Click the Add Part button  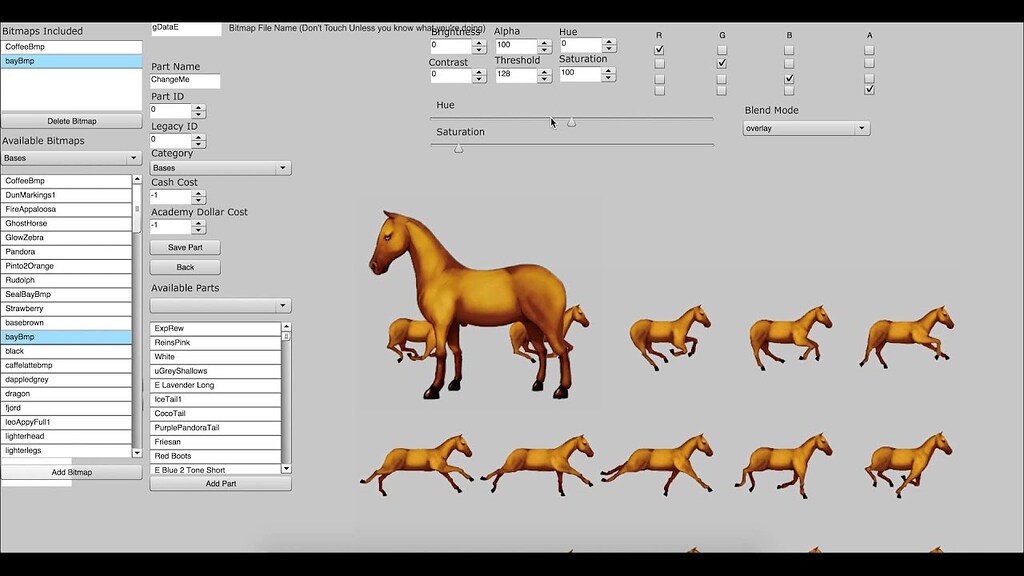[x=219, y=483]
